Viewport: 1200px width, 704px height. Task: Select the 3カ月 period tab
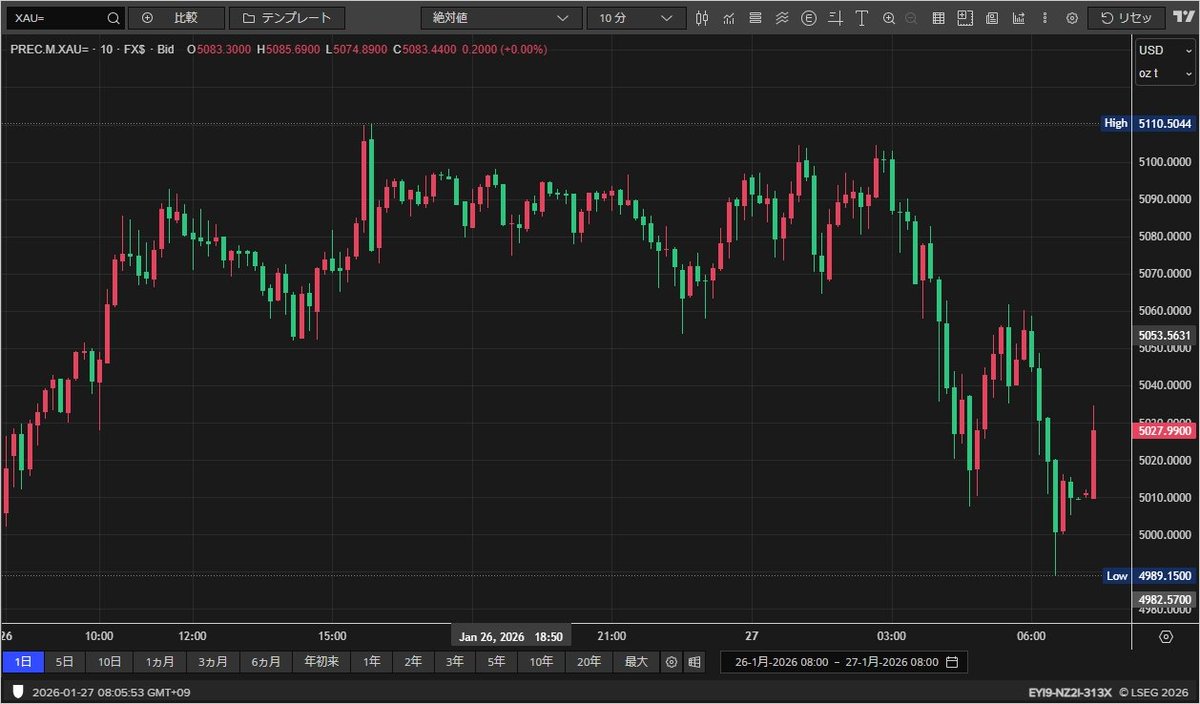pos(213,662)
